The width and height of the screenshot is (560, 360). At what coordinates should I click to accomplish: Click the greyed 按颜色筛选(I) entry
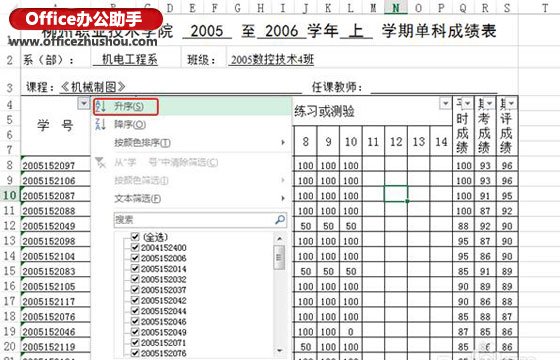192,180
